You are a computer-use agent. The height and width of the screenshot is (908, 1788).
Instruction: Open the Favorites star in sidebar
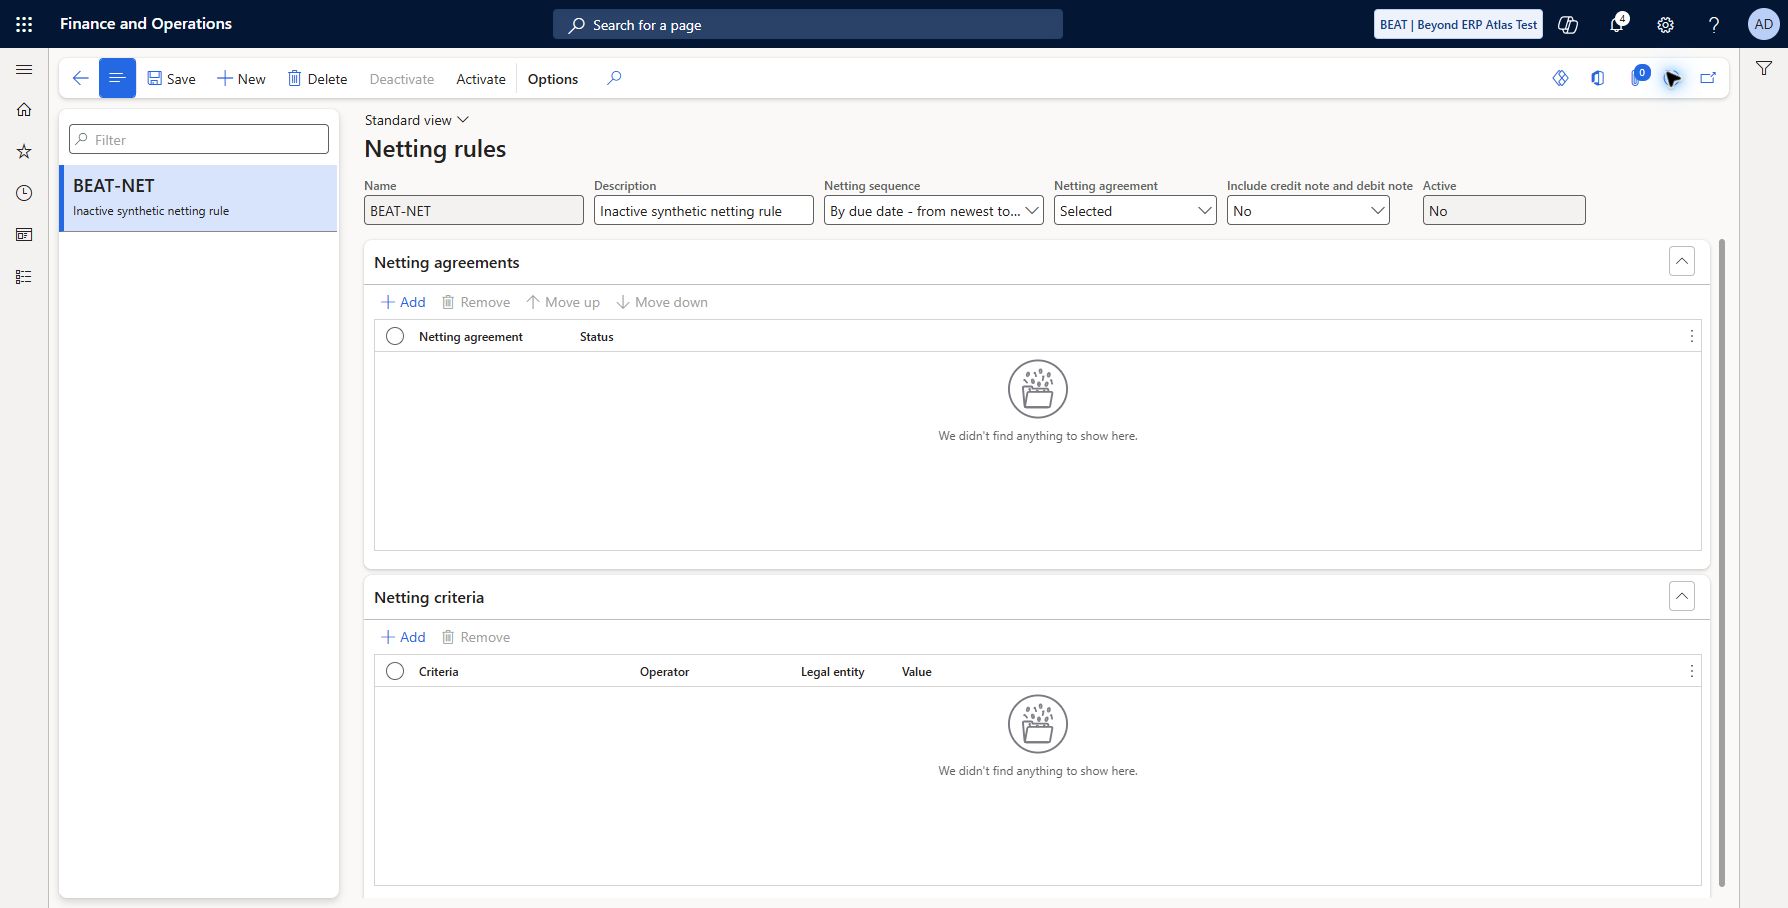pyautogui.click(x=24, y=151)
